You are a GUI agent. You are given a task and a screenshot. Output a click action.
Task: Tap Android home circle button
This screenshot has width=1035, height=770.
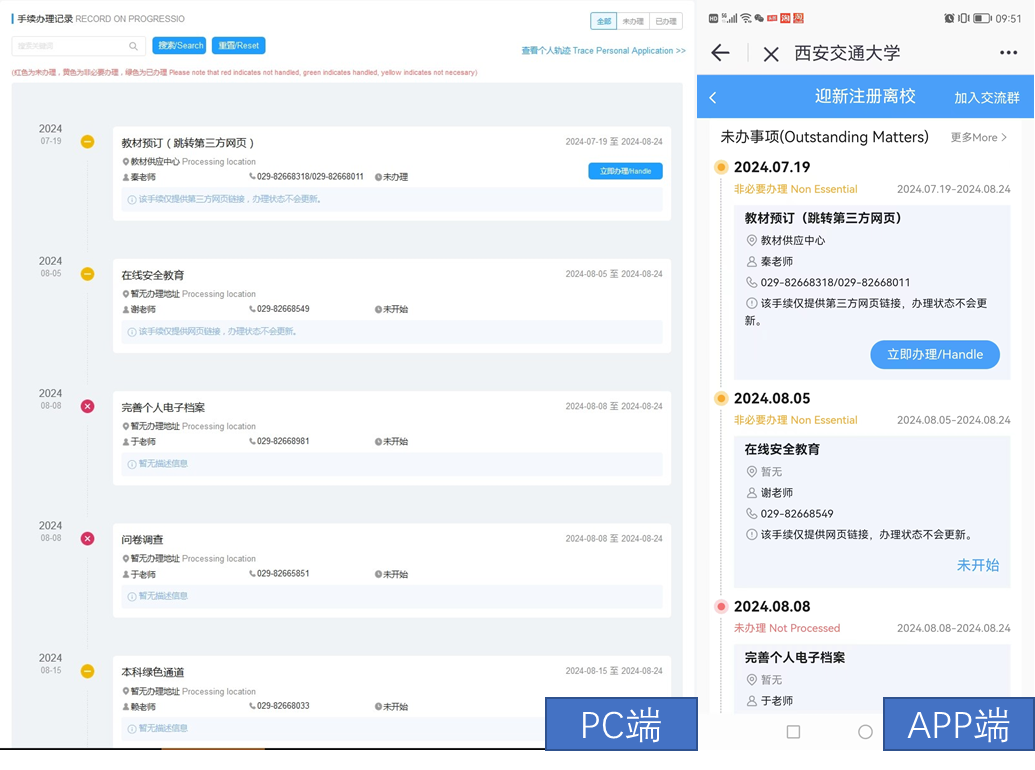click(x=865, y=732)
